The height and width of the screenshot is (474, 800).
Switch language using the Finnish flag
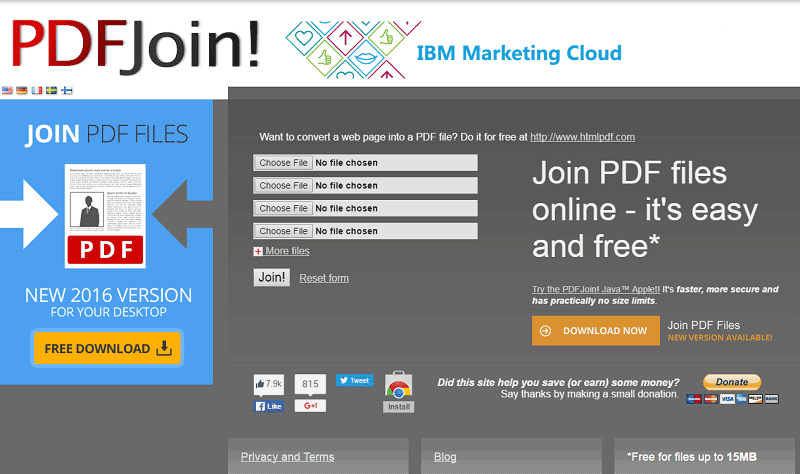[x=67, y=90]
